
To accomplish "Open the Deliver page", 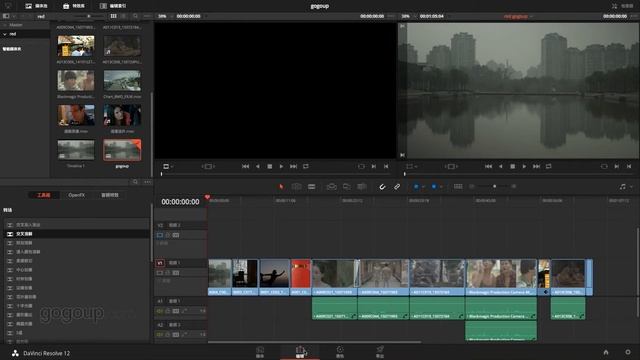I will coord(380,351).
